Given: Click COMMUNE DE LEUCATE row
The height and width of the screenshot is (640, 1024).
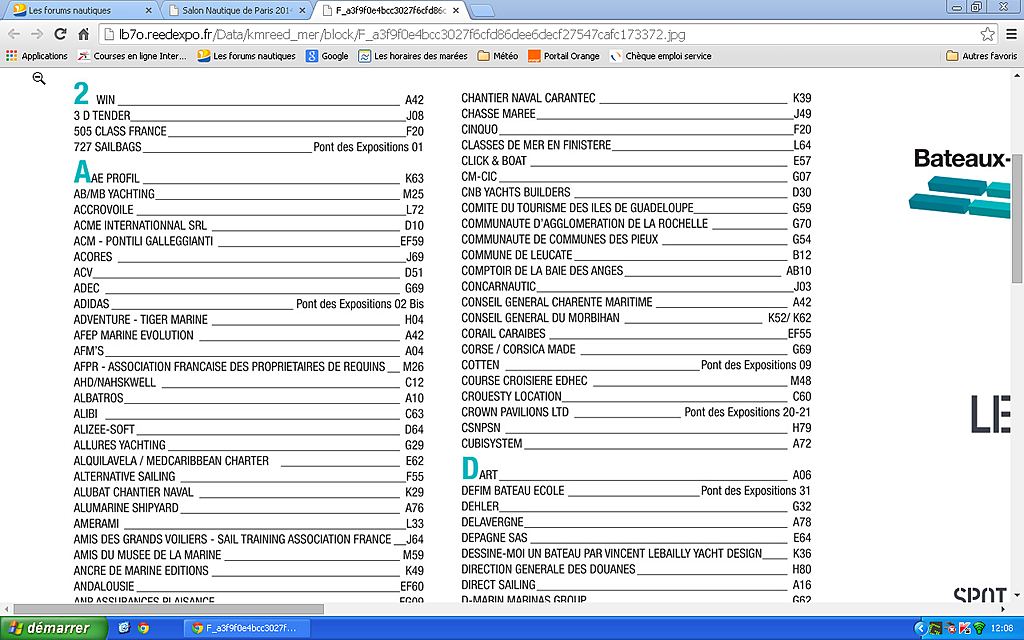Looking at the screenshot, I should [x=636, y=255].
